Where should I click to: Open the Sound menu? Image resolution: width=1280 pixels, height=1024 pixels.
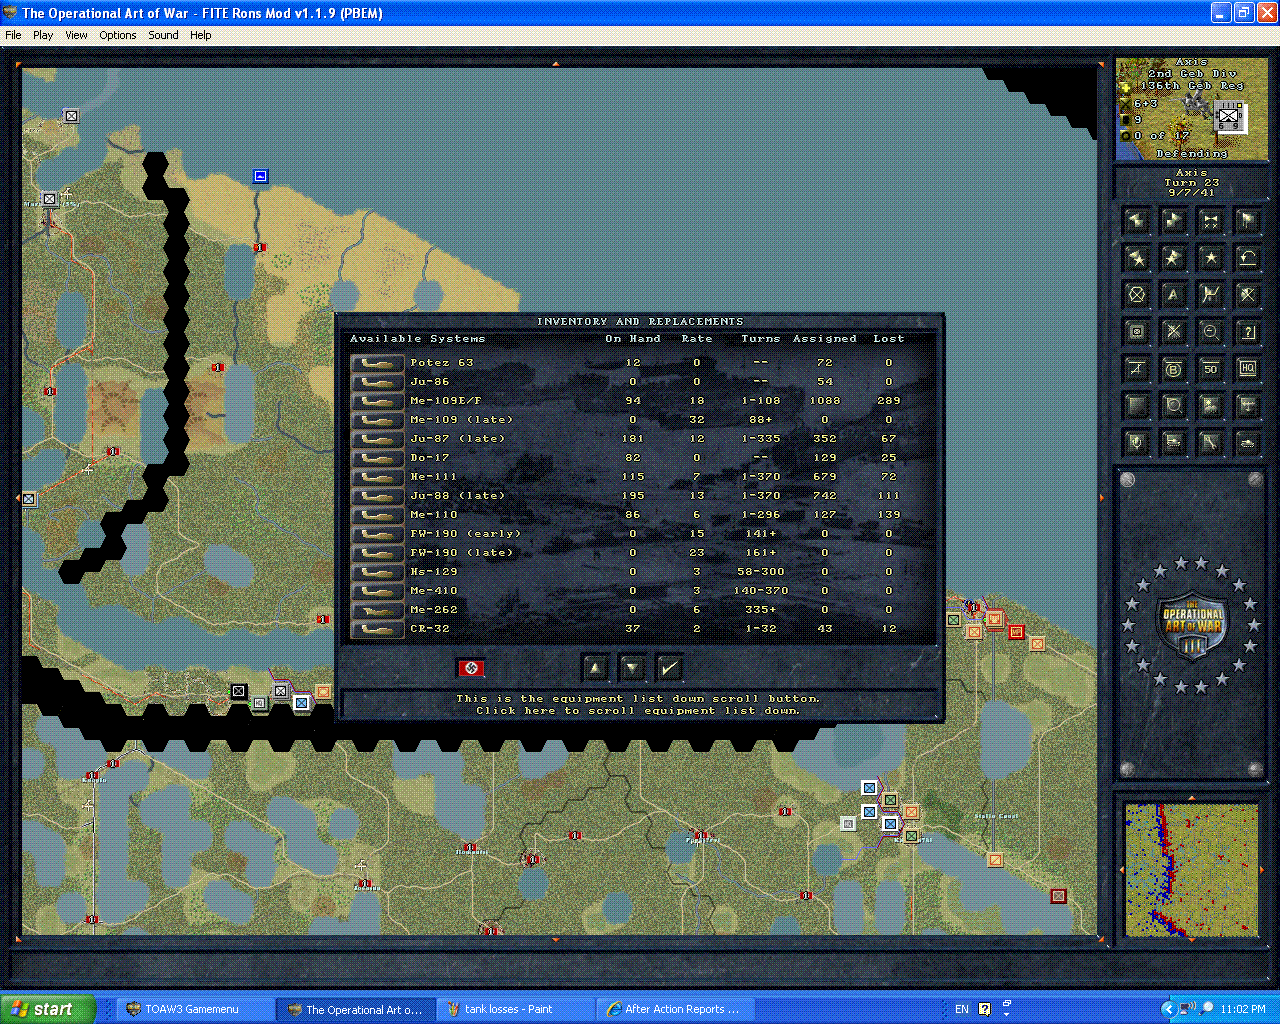pyautogui.click(x=162, y=34)
